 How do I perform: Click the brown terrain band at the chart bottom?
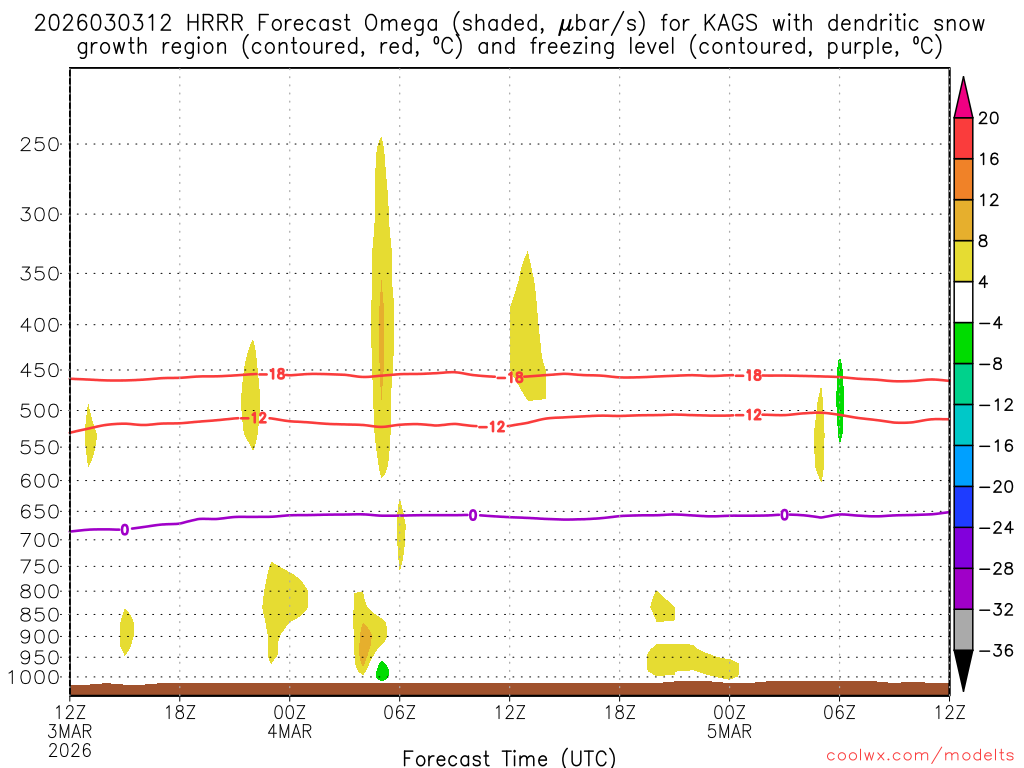point(509,689)
